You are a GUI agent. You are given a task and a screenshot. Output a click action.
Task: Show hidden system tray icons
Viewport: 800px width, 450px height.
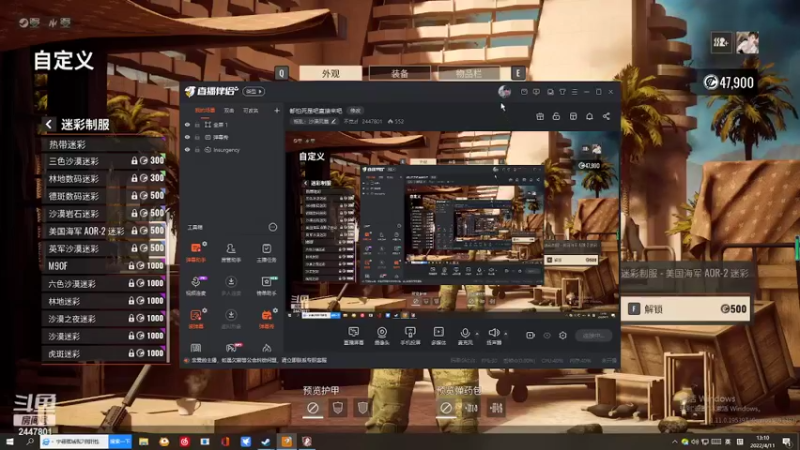(x=674, y=442)
